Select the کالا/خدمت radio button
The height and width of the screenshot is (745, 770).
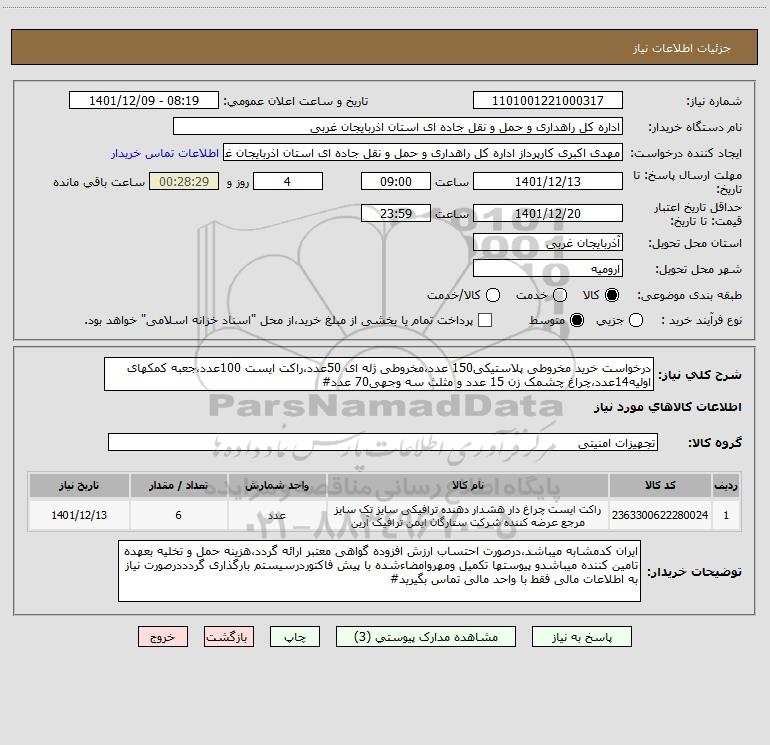493,295
